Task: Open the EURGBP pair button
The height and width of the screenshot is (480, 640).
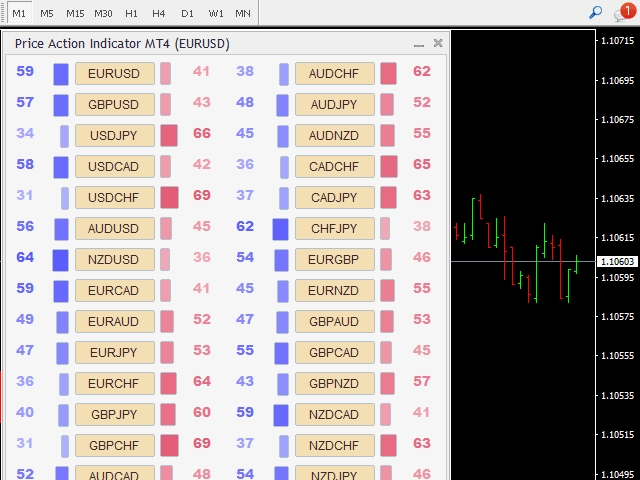Action: [x=334, y=260]
